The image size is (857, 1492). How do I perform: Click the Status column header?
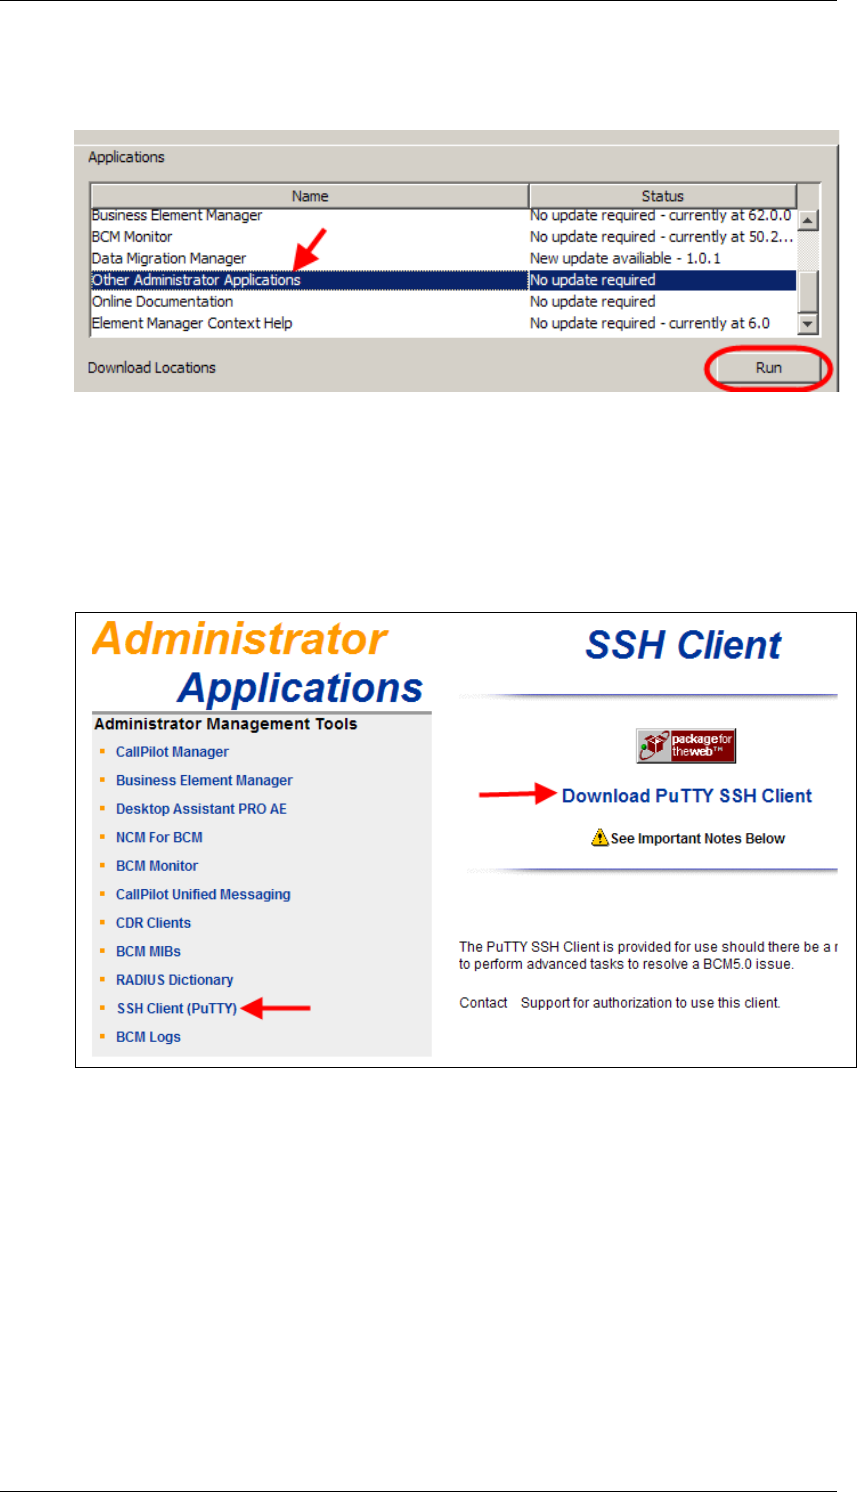(x=662, y=196)
